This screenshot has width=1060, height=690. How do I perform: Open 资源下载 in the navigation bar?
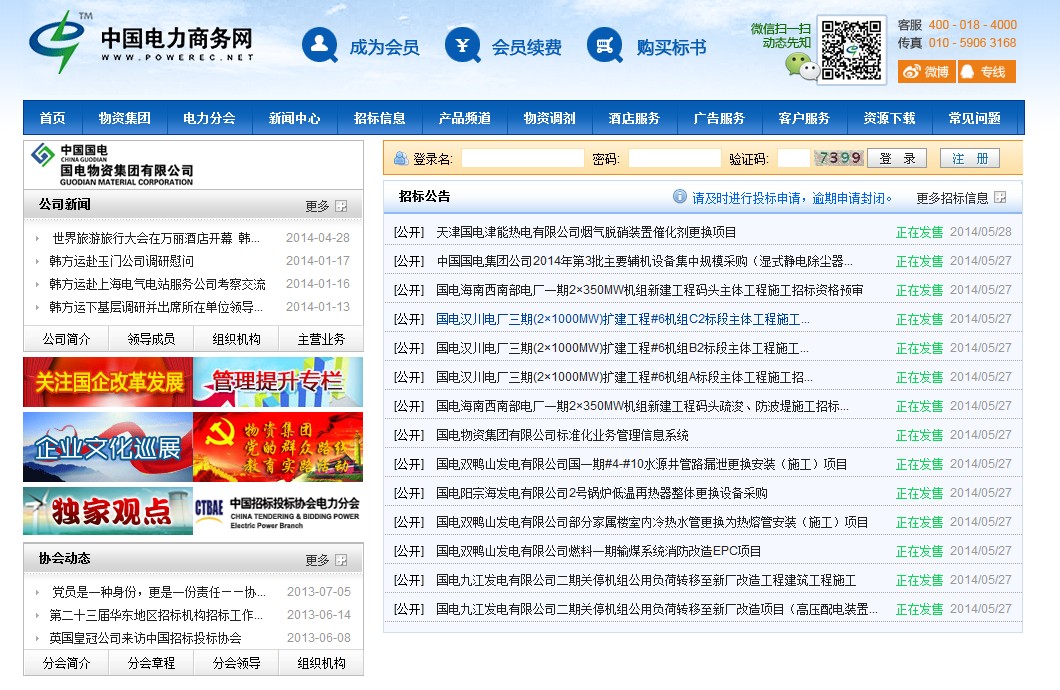[890, 118]
